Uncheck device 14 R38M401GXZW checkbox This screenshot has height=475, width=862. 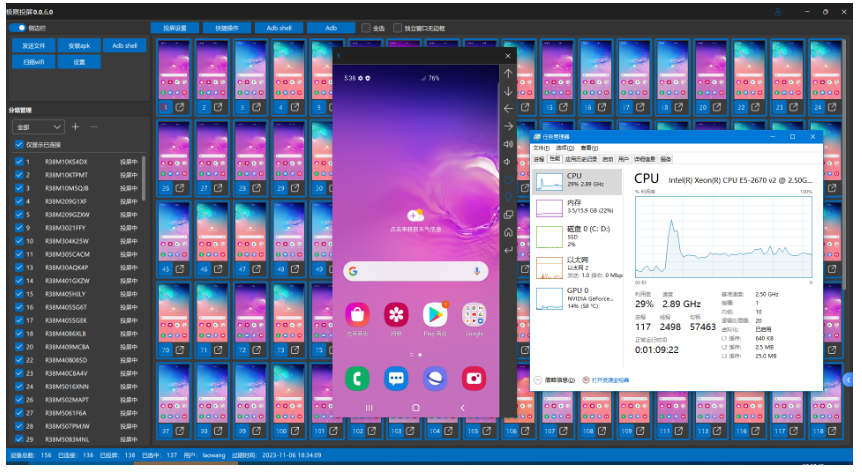pos(19,280)
